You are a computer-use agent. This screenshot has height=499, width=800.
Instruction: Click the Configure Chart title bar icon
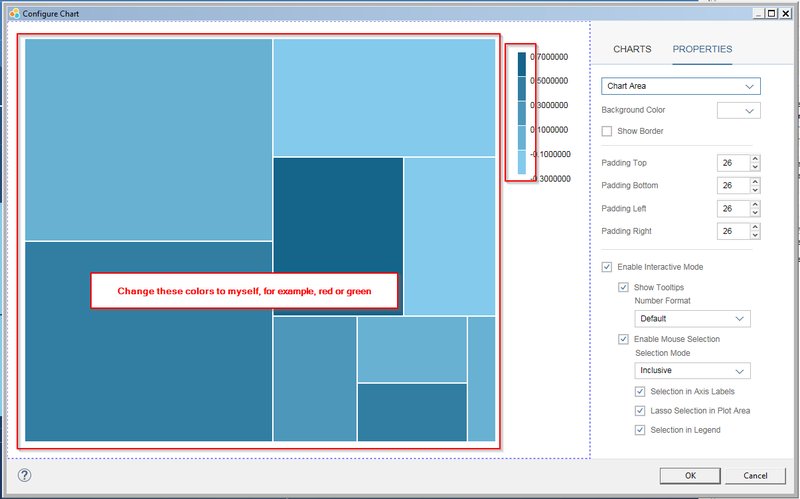(14, 14)
